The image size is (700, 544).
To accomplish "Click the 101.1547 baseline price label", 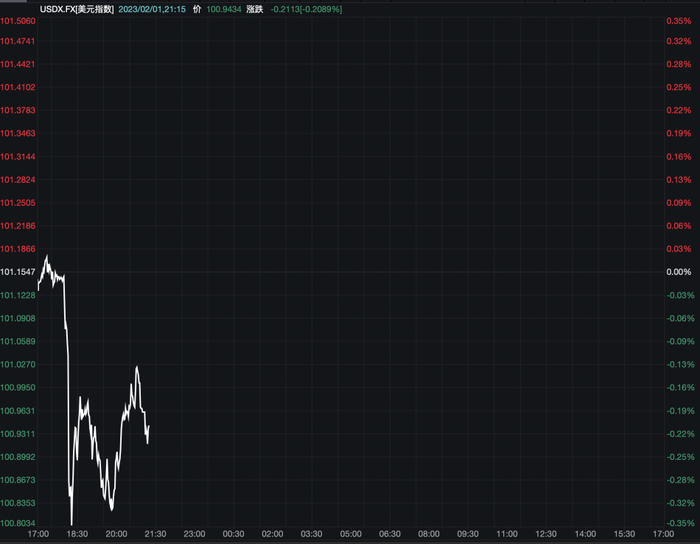I will pos(18,272).
